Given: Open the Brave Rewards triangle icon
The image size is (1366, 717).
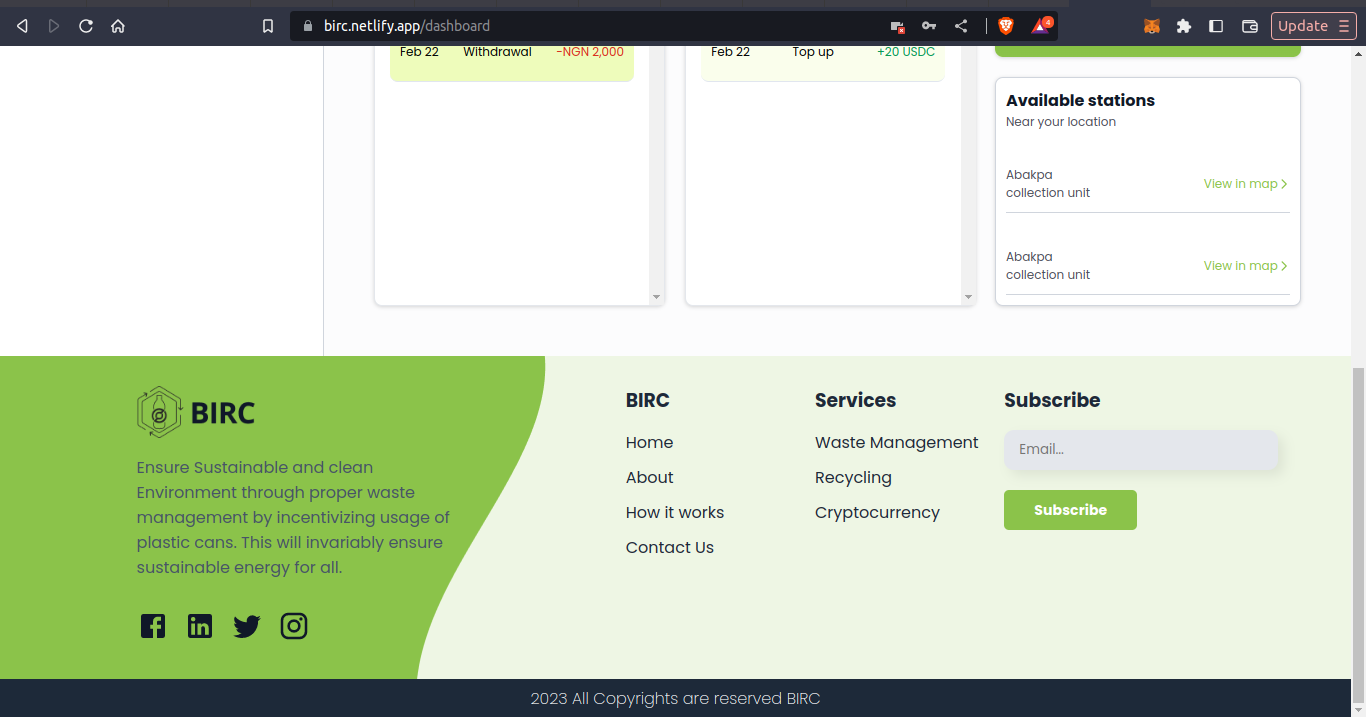Looking at the screenshot, I should 1040,25.
